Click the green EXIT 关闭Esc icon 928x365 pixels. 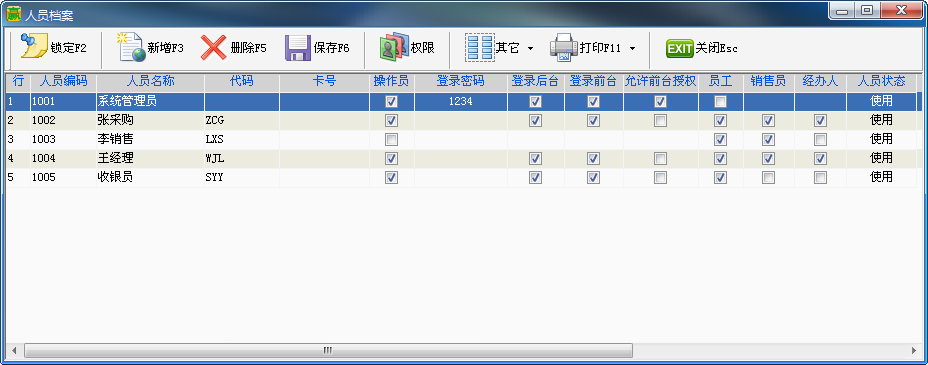679,48
